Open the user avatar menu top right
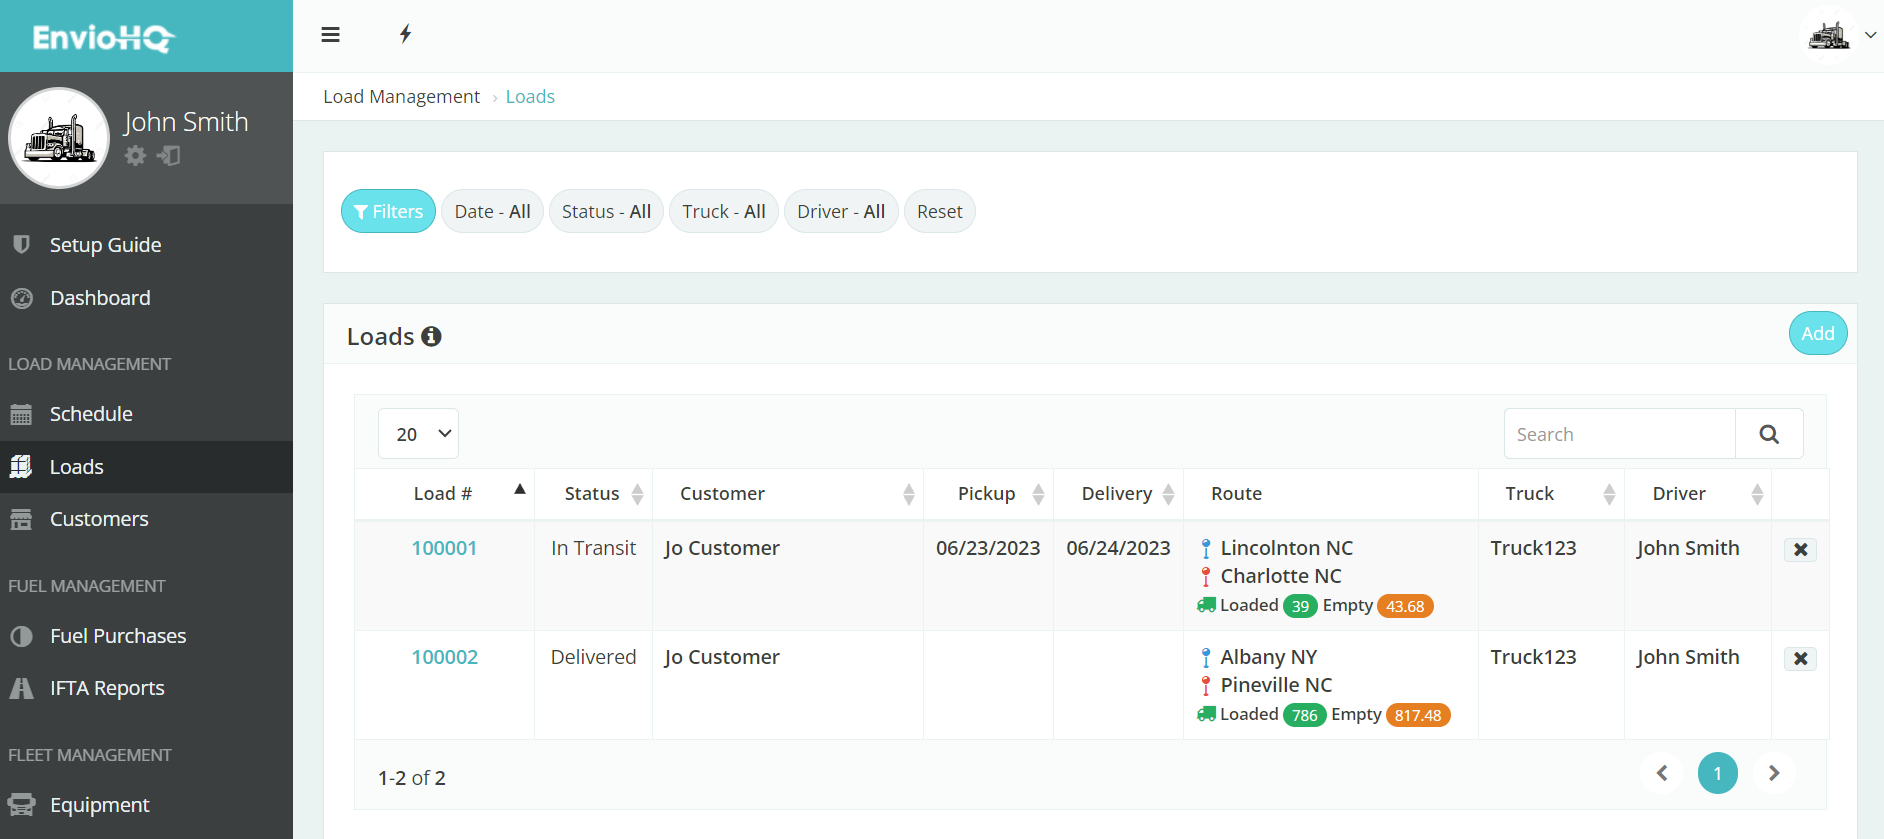The image size is (1884, 839). 1838,35
